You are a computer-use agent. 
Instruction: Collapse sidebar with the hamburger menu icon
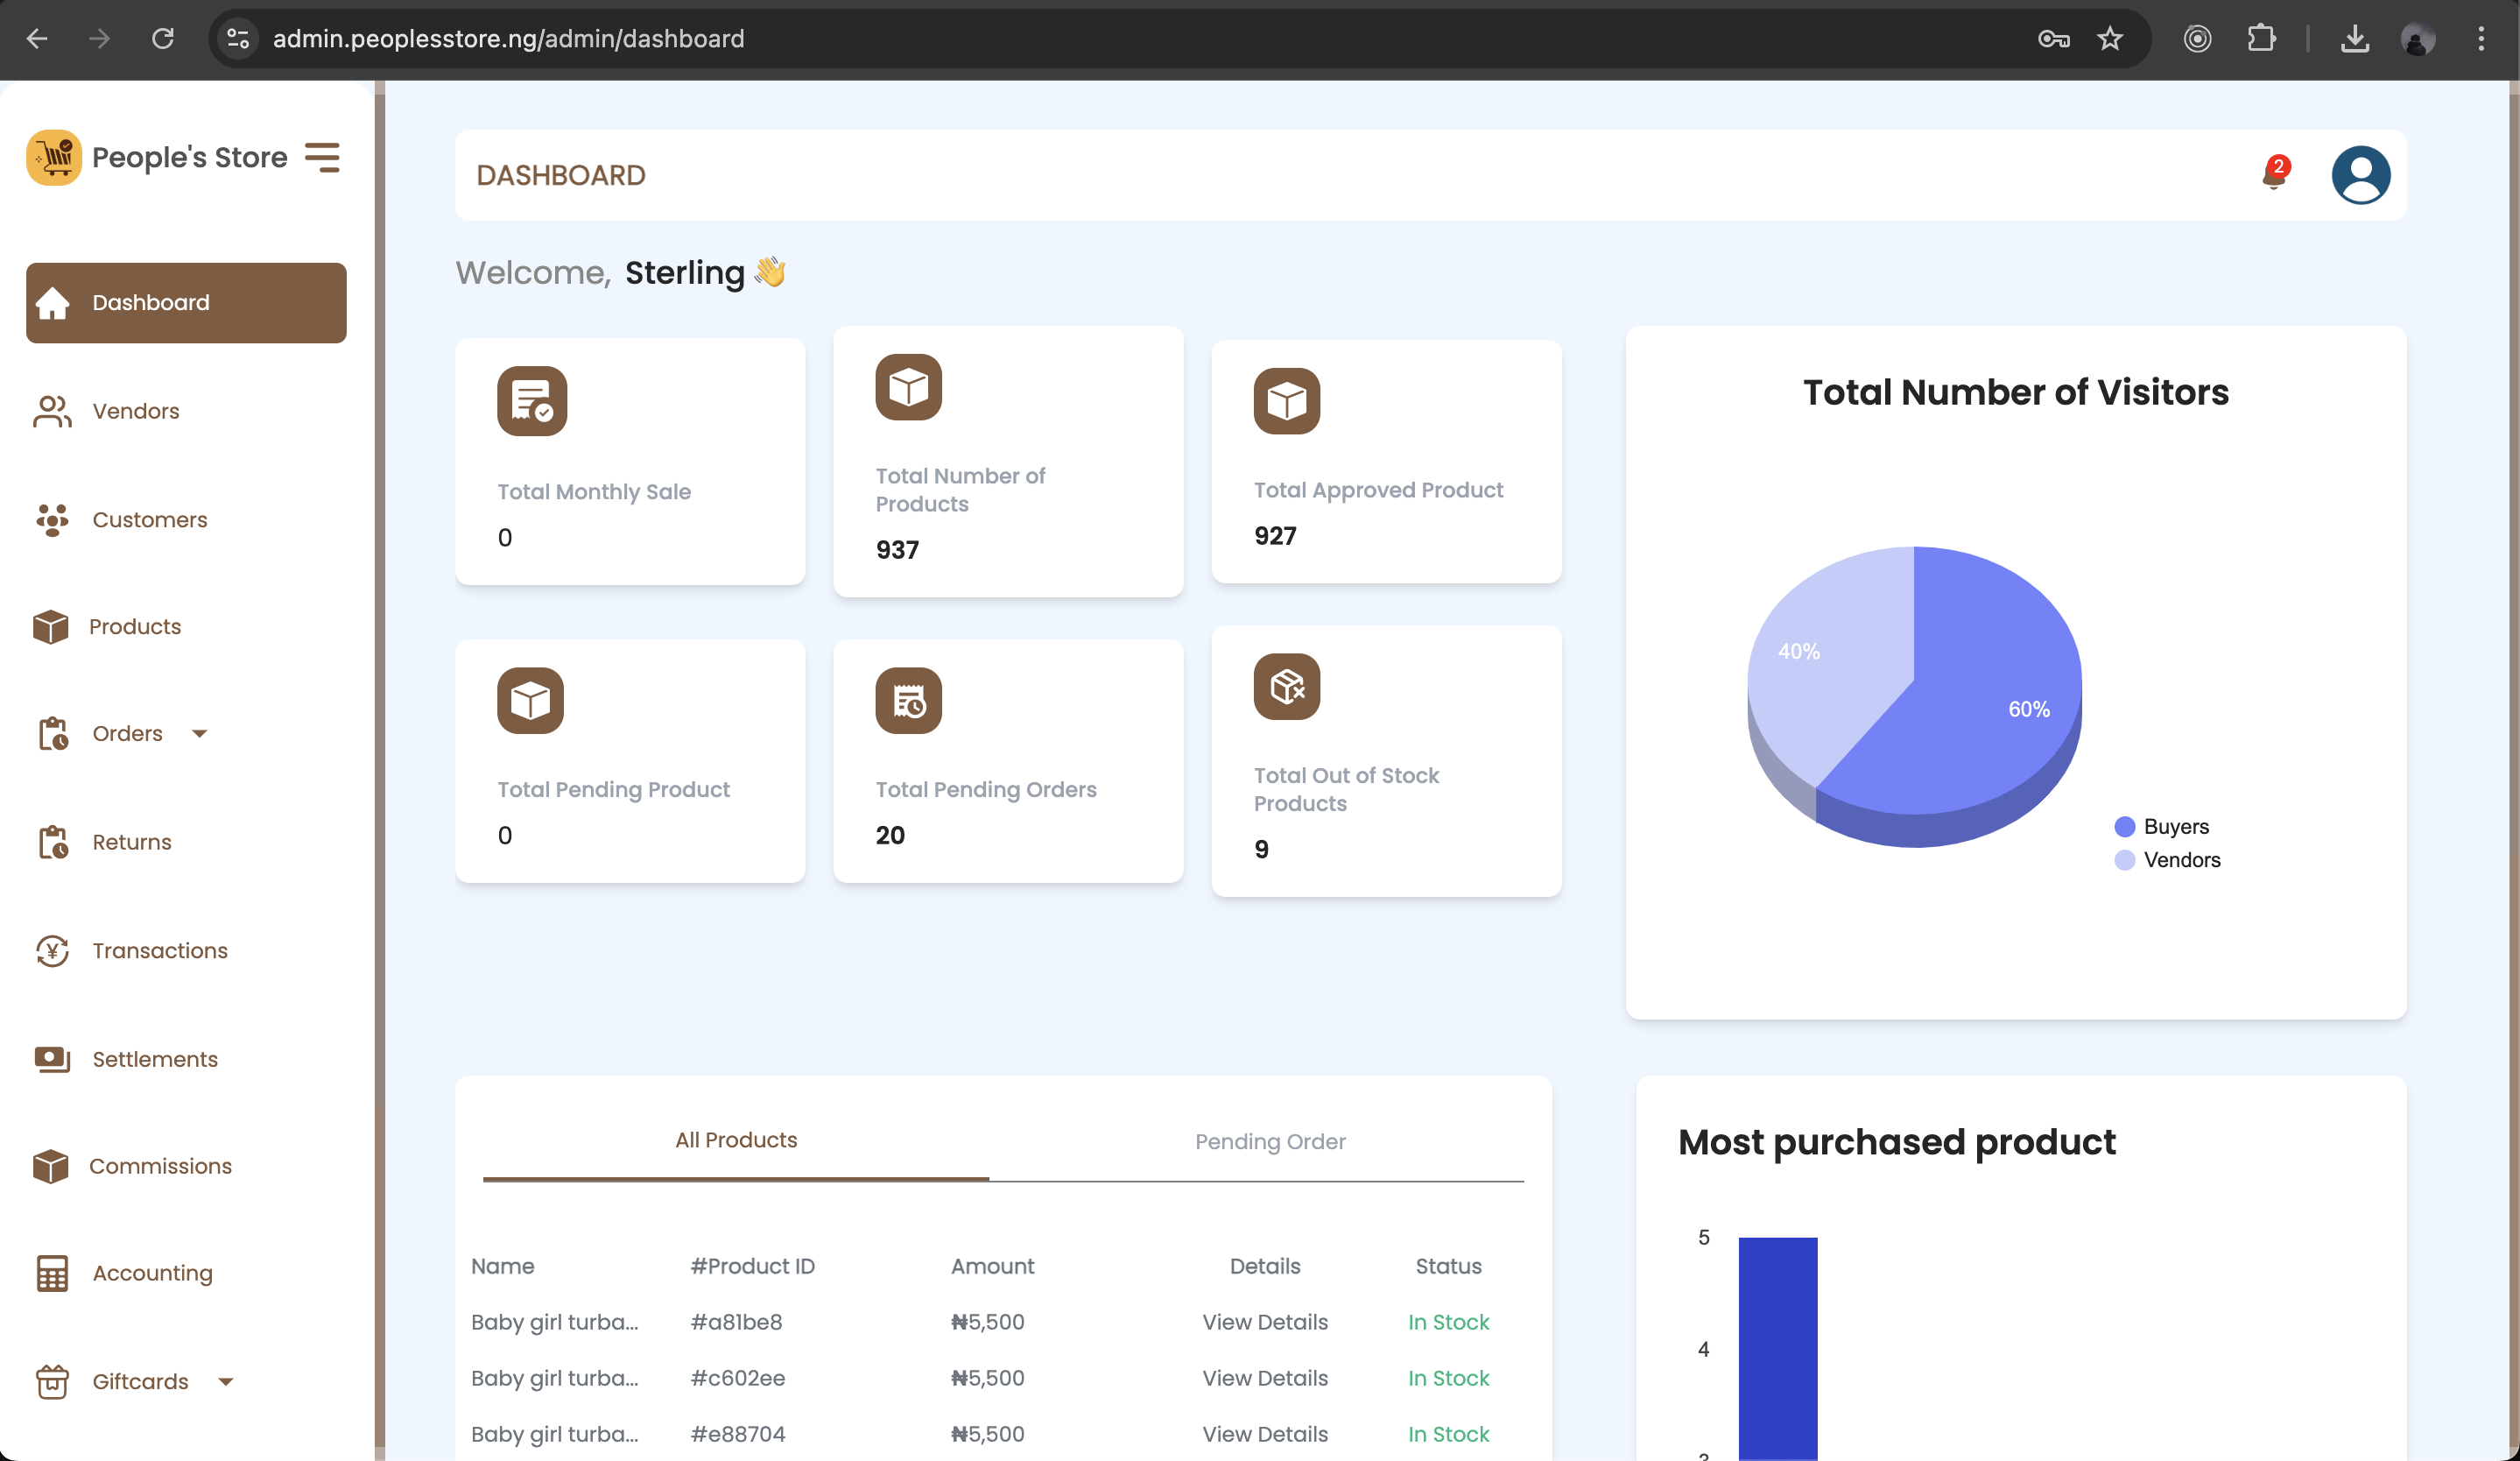pyautogui.click(x=322, y=157)
